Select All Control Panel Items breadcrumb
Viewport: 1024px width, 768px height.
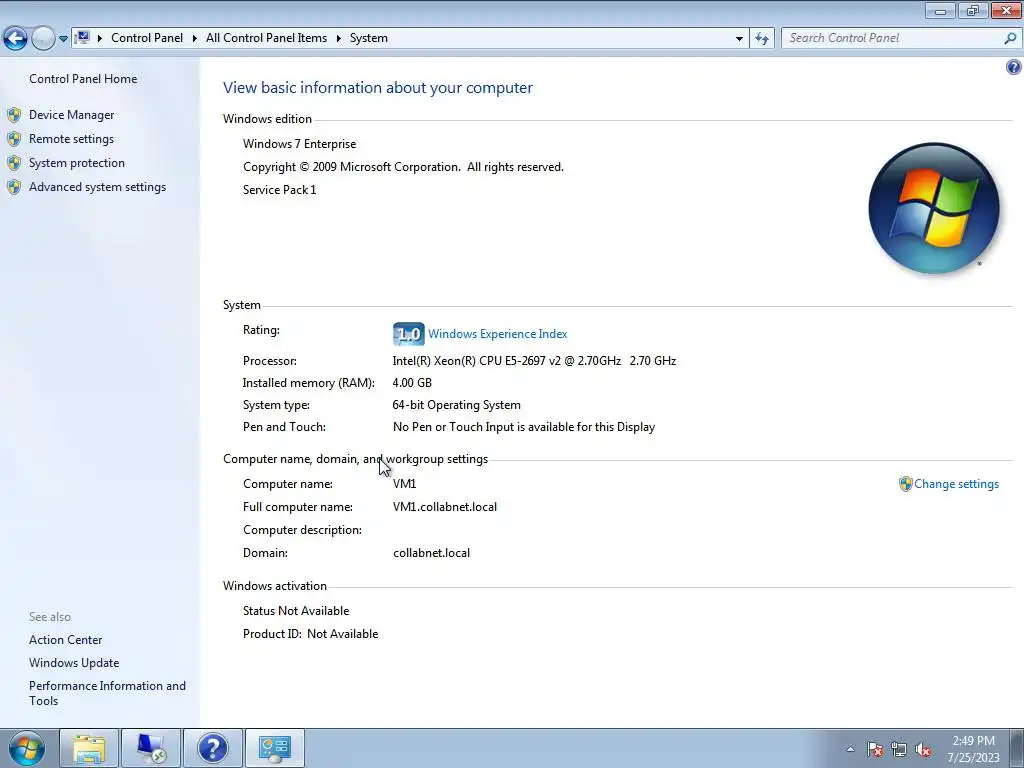click(x=266, y=38)
